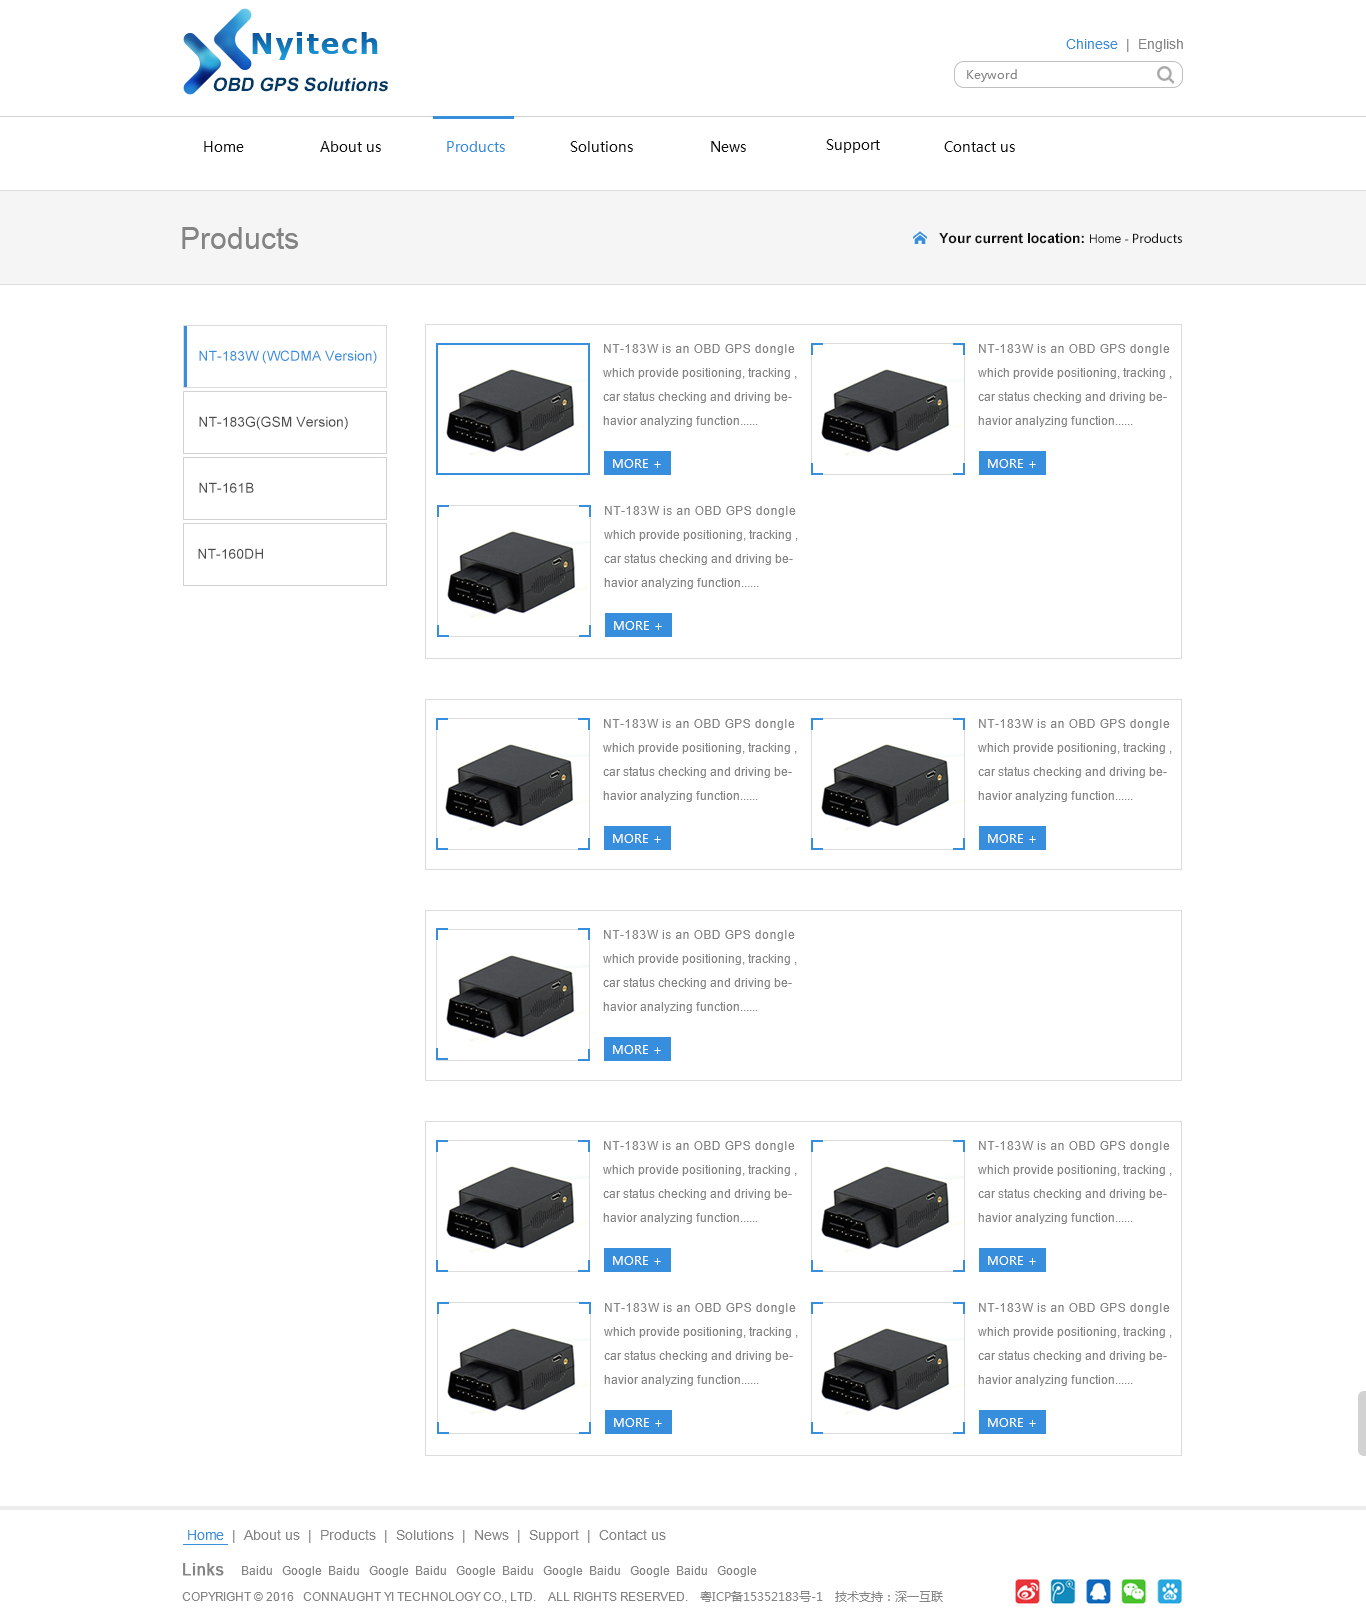
Task: Type in the Keyword search field
Action: [1055, 75]
